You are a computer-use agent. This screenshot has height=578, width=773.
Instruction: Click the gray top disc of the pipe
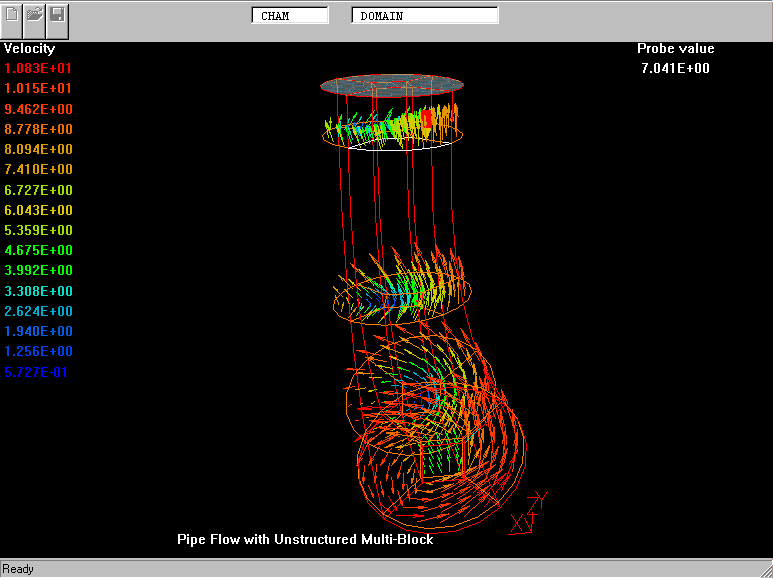tap(391, 84)
